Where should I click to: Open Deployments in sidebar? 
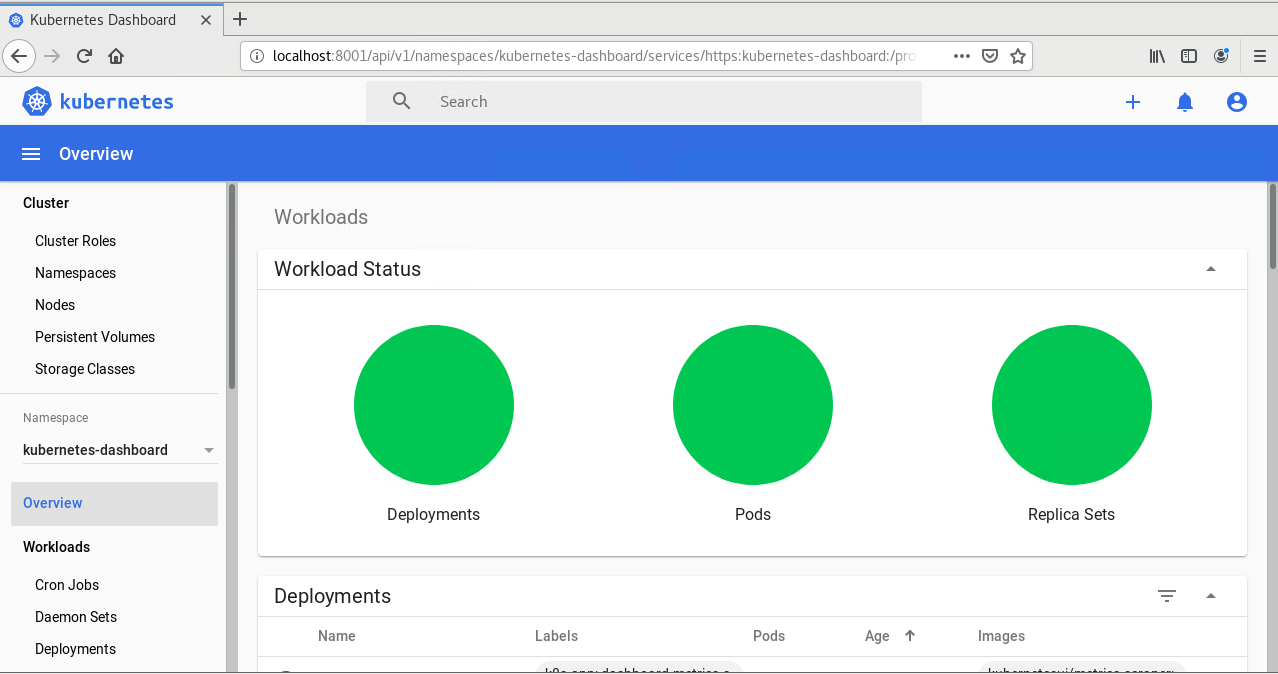[x=75, y=649]
